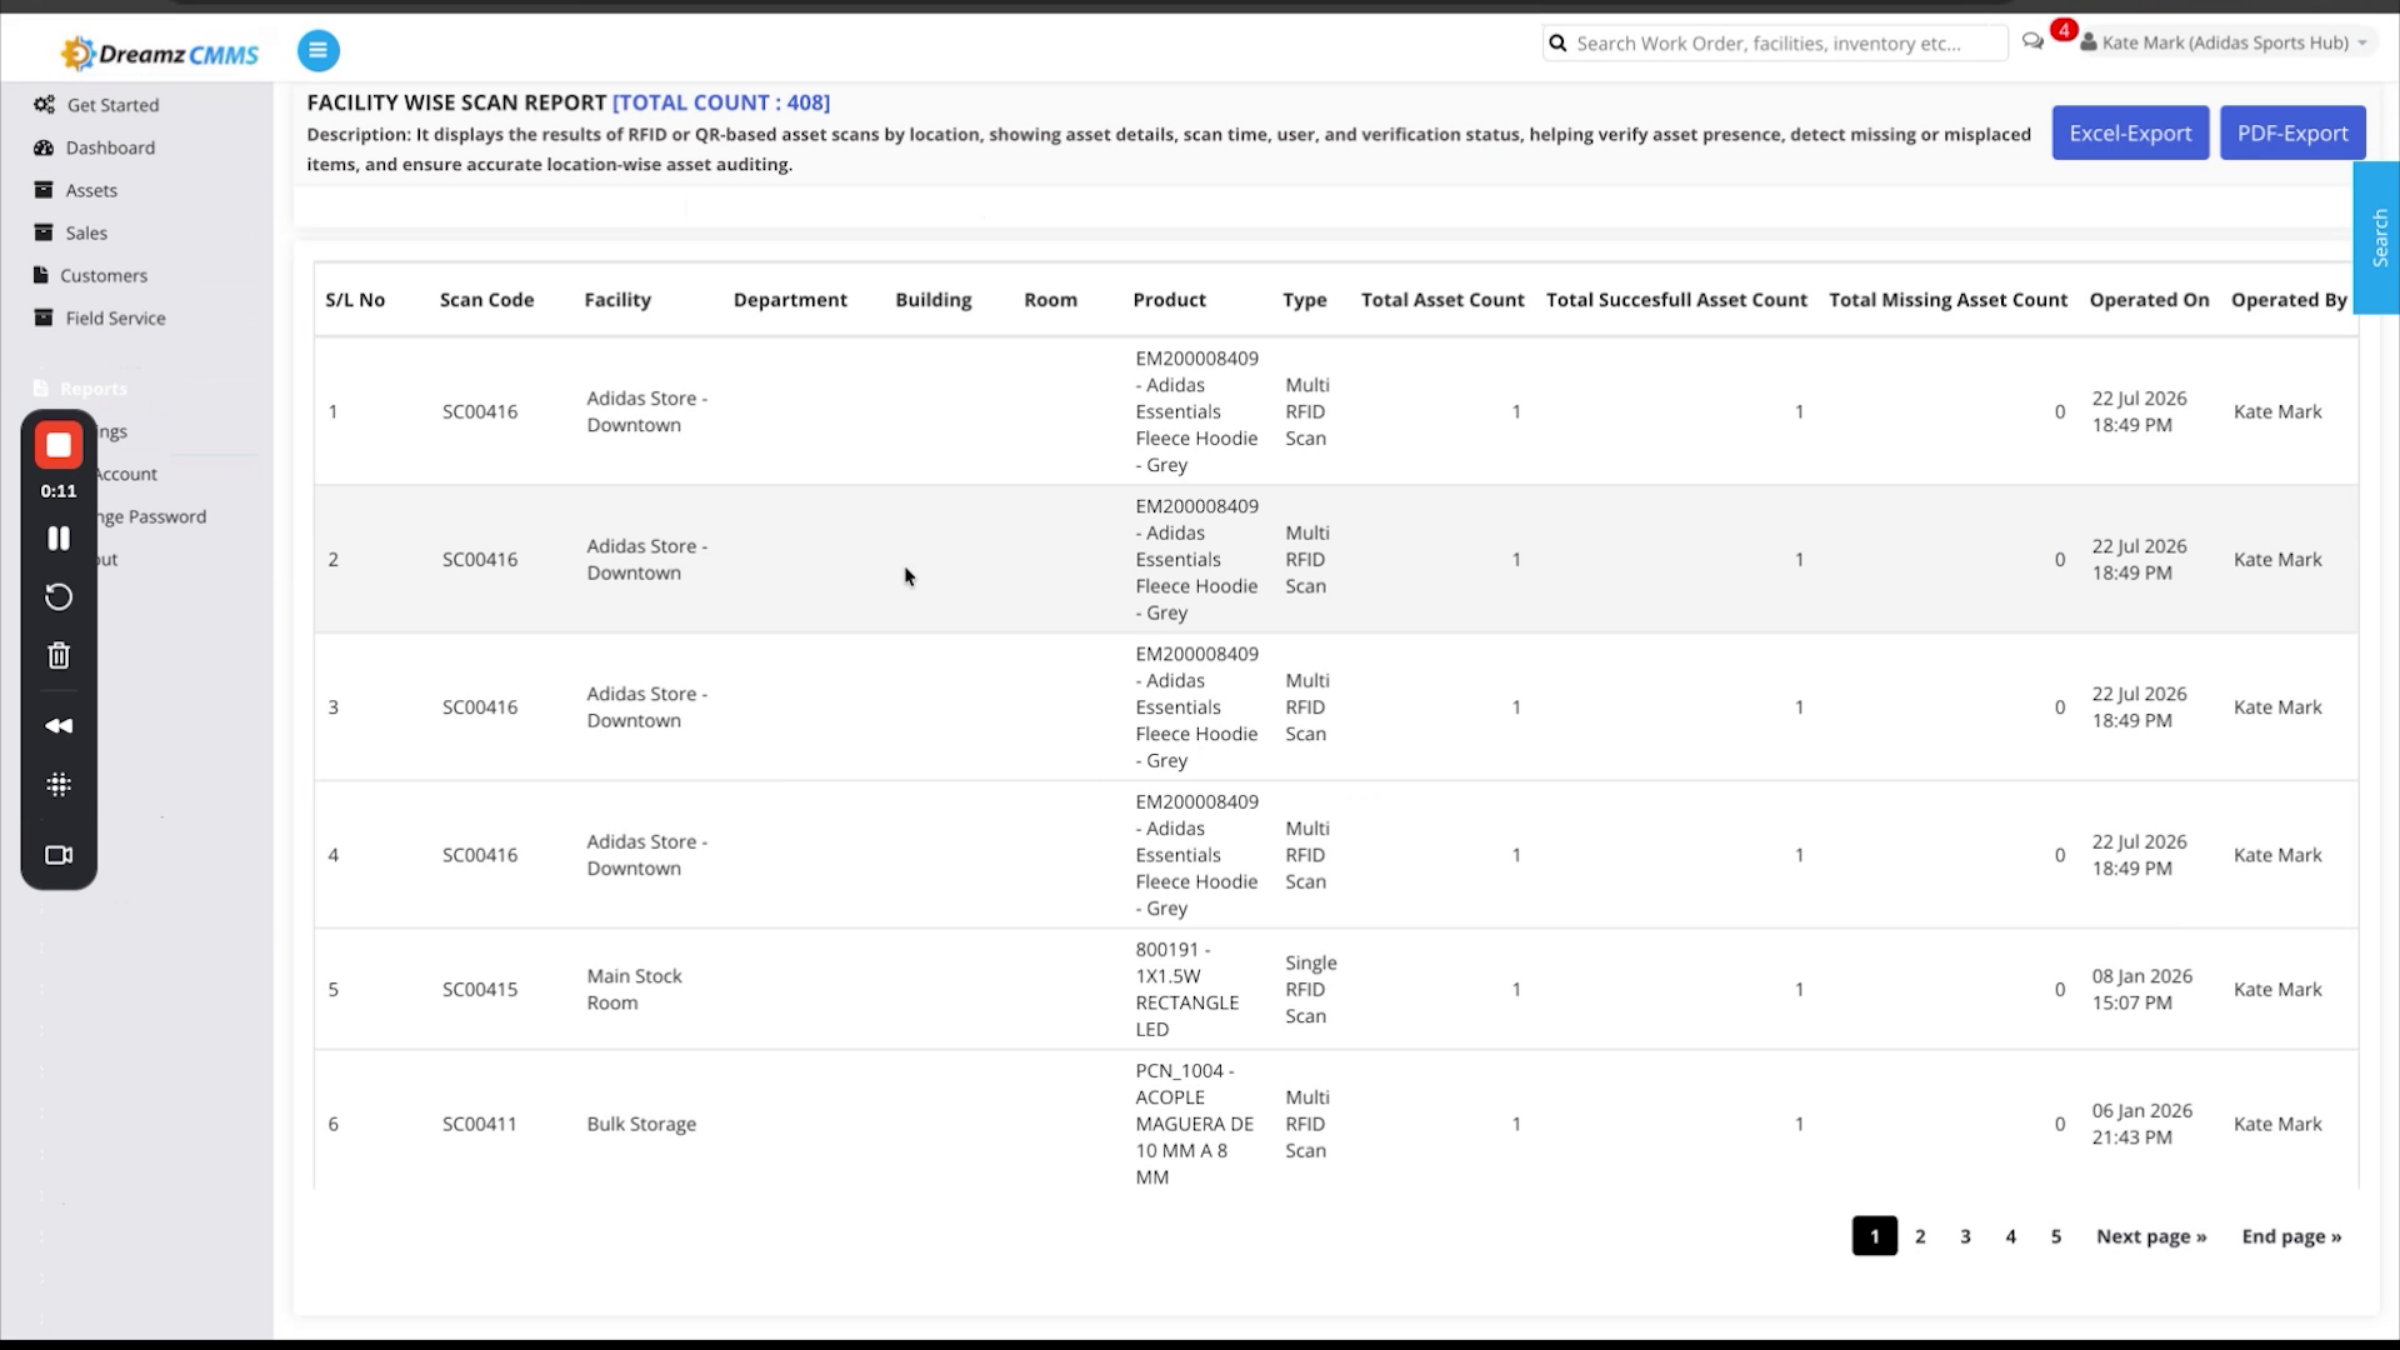The width and height of the screenshot is (2400, 1350).
Task: Click SC00415 scan code cell
Action: [x=480, y=989]
